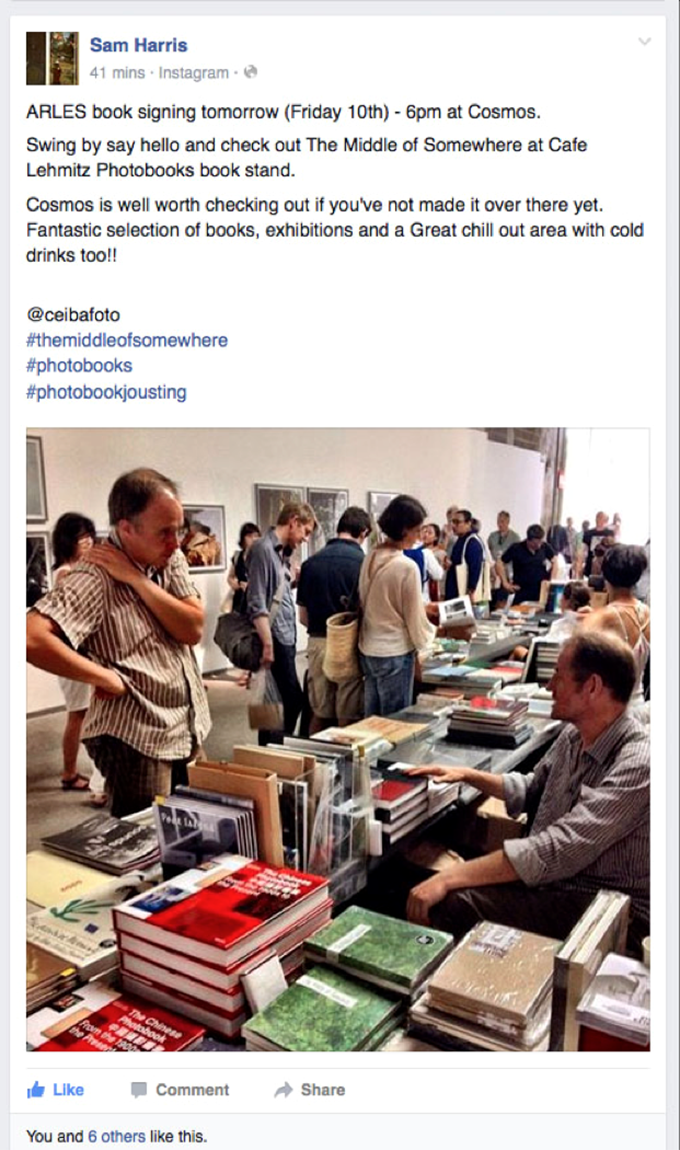Image resolution: width=680 pixels, height=1150 pixels.
Task: Click the Comment button
Action: (x=180, y=1090)
